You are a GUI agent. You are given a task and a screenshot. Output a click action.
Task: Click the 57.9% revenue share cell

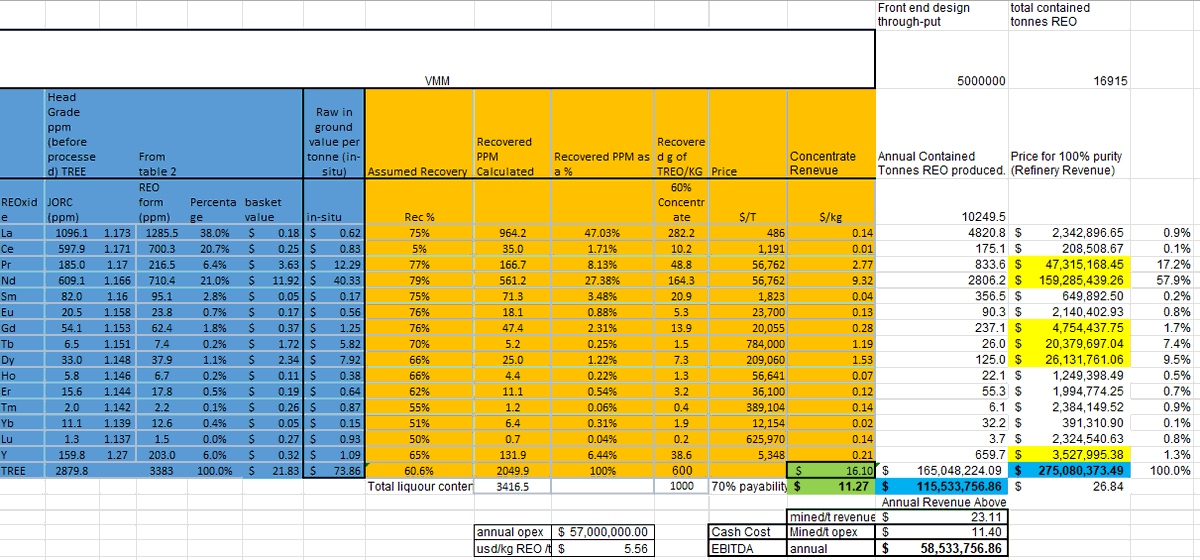[x=1175, y=281]
